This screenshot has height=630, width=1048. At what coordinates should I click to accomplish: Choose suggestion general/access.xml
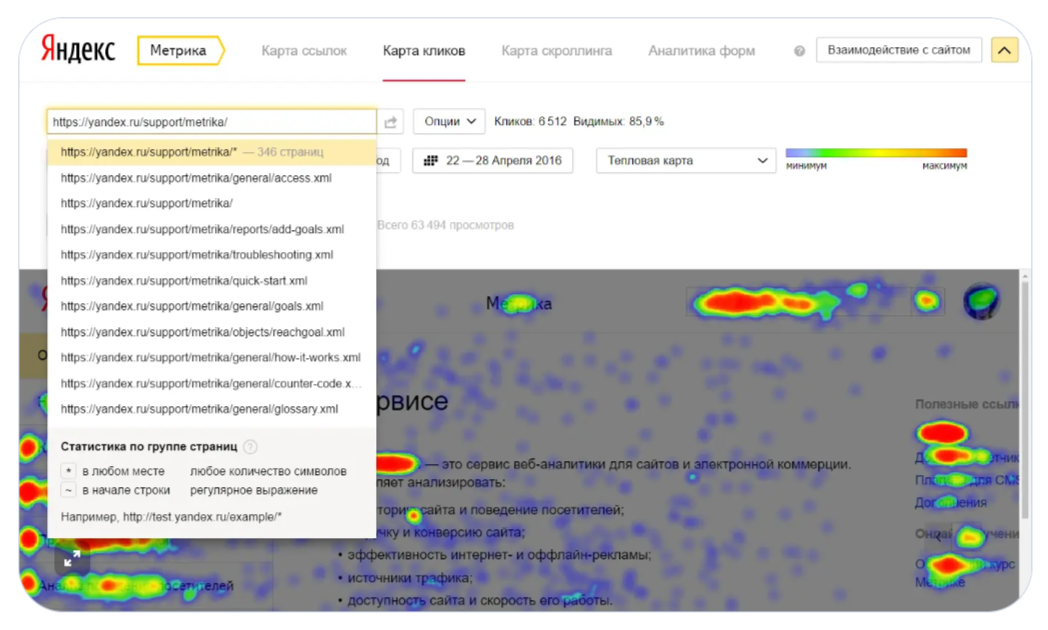tap(211, 178)
